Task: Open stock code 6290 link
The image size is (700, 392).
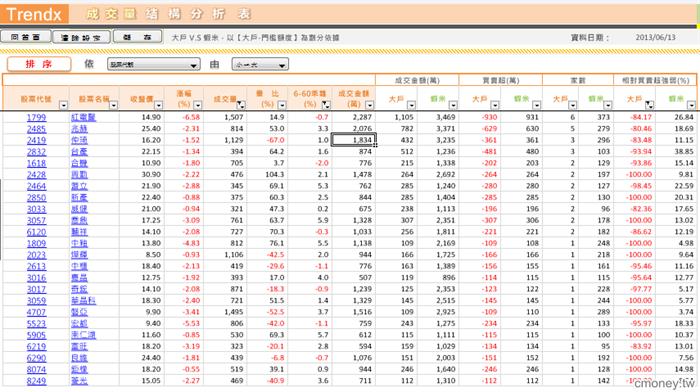Action: pyautogui.click(x=36, y=358)
